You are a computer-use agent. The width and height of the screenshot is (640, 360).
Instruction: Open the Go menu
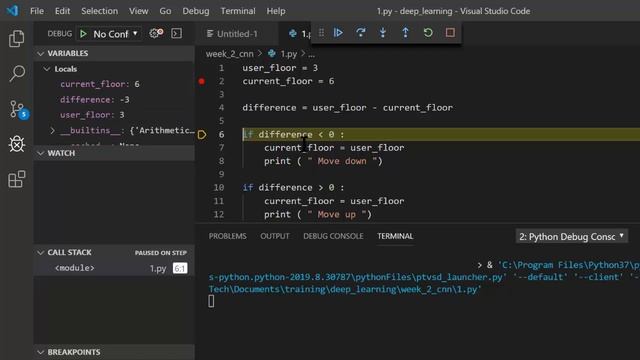[165, 11]
